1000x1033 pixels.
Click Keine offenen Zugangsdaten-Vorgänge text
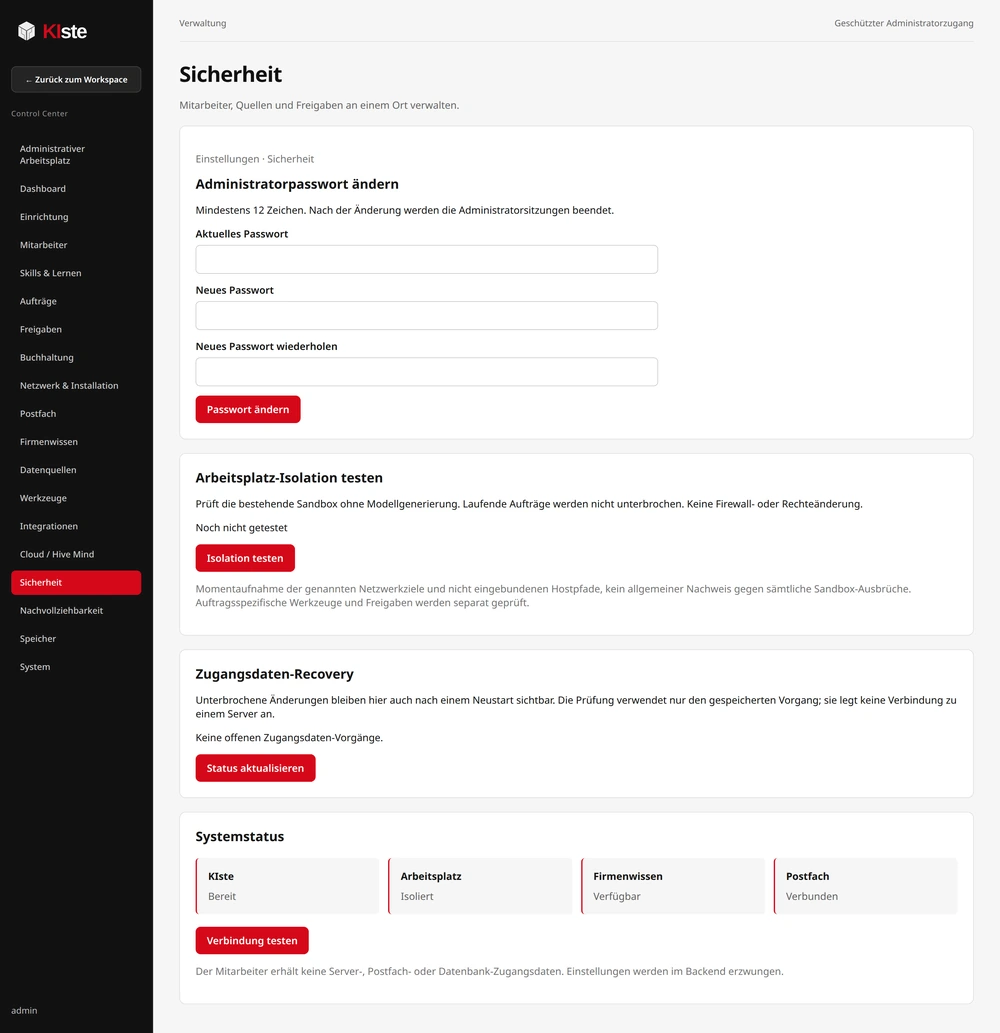[x=289, y=738]
